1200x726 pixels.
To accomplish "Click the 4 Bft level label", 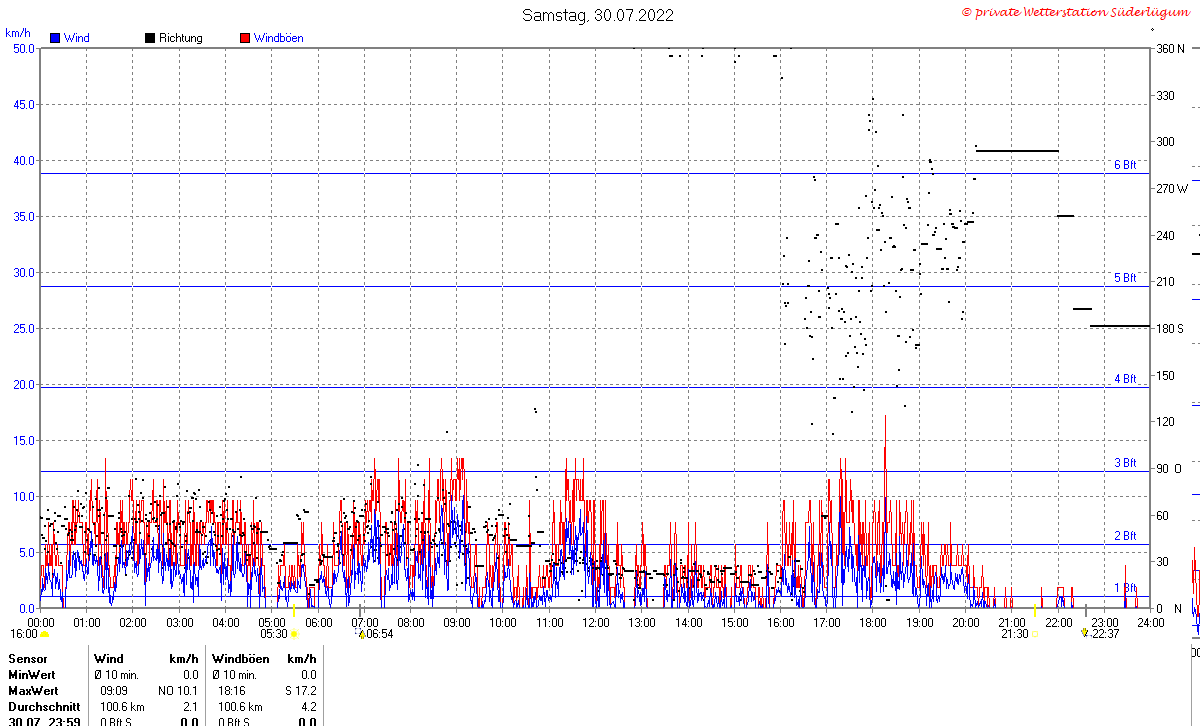I will tap(1126, 379).
